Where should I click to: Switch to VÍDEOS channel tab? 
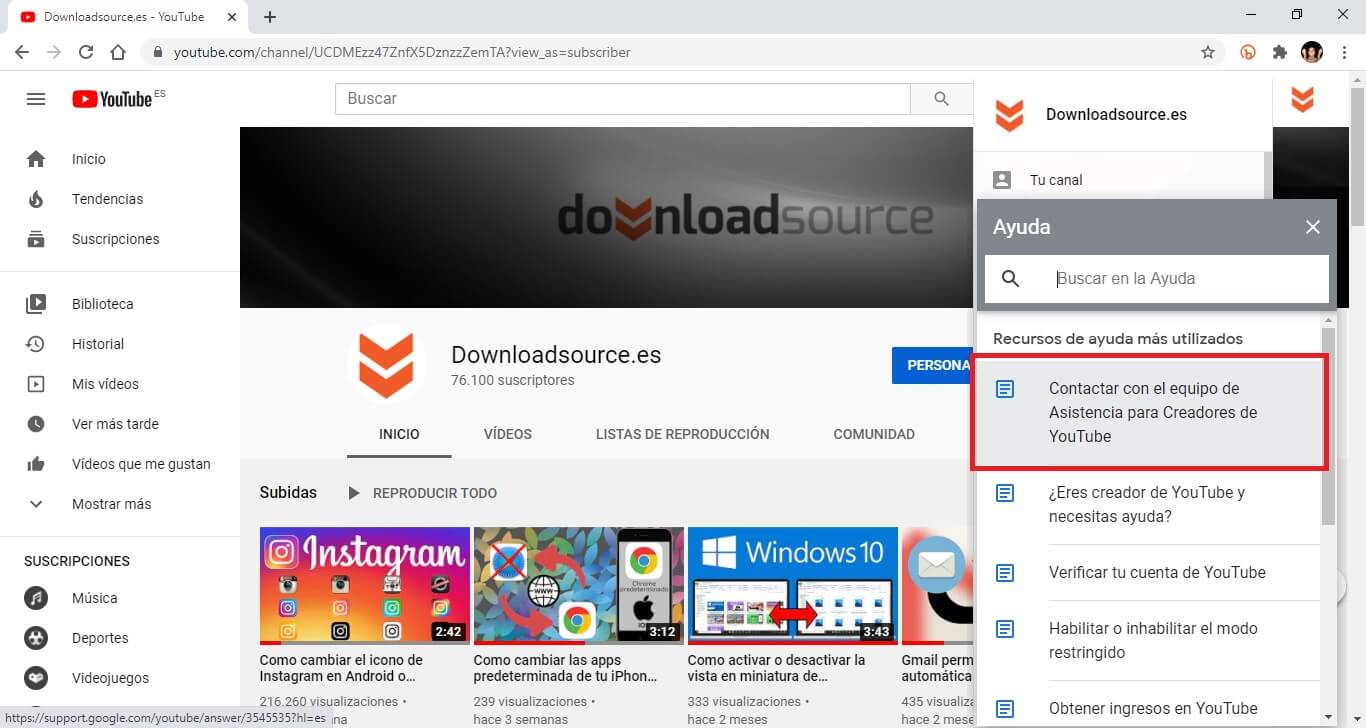[508, 434]
